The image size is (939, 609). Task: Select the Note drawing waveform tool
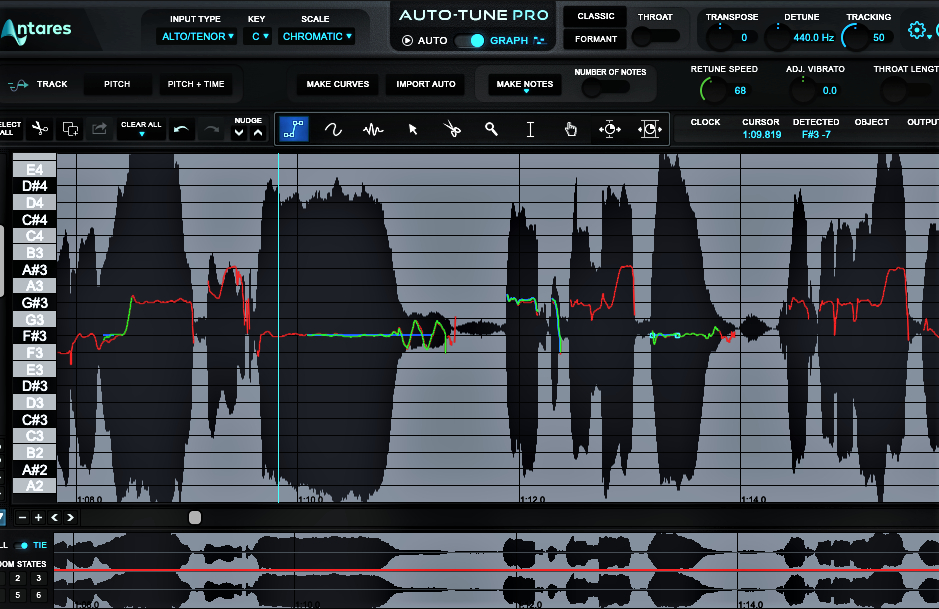373,129
